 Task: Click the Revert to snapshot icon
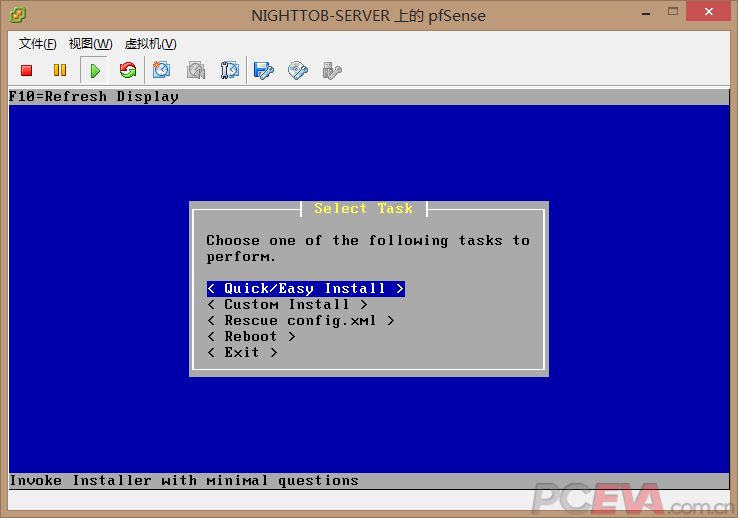tap(196, 70)
